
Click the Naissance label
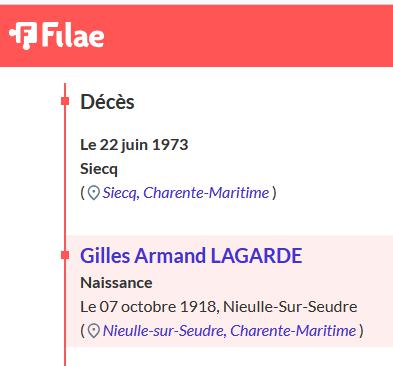[x=116, y=283]
